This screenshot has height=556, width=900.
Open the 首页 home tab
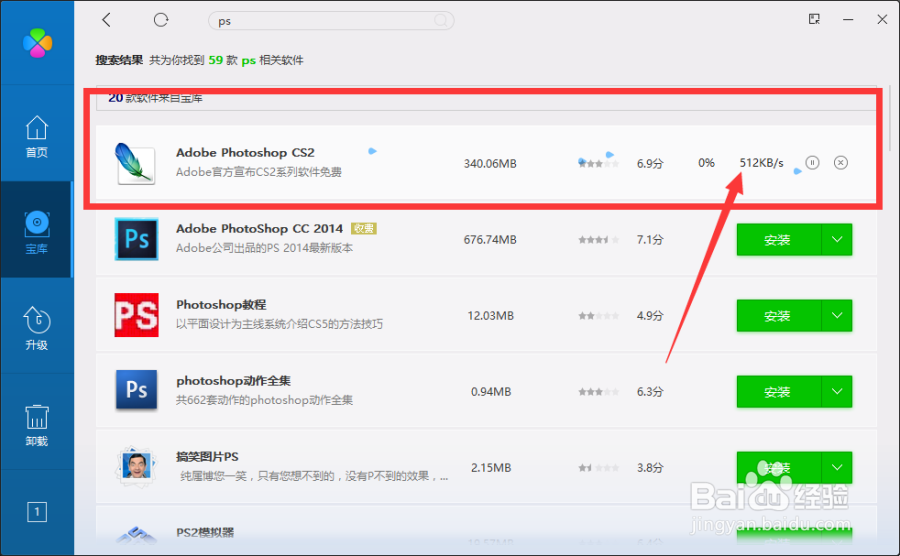click(37, 137)
